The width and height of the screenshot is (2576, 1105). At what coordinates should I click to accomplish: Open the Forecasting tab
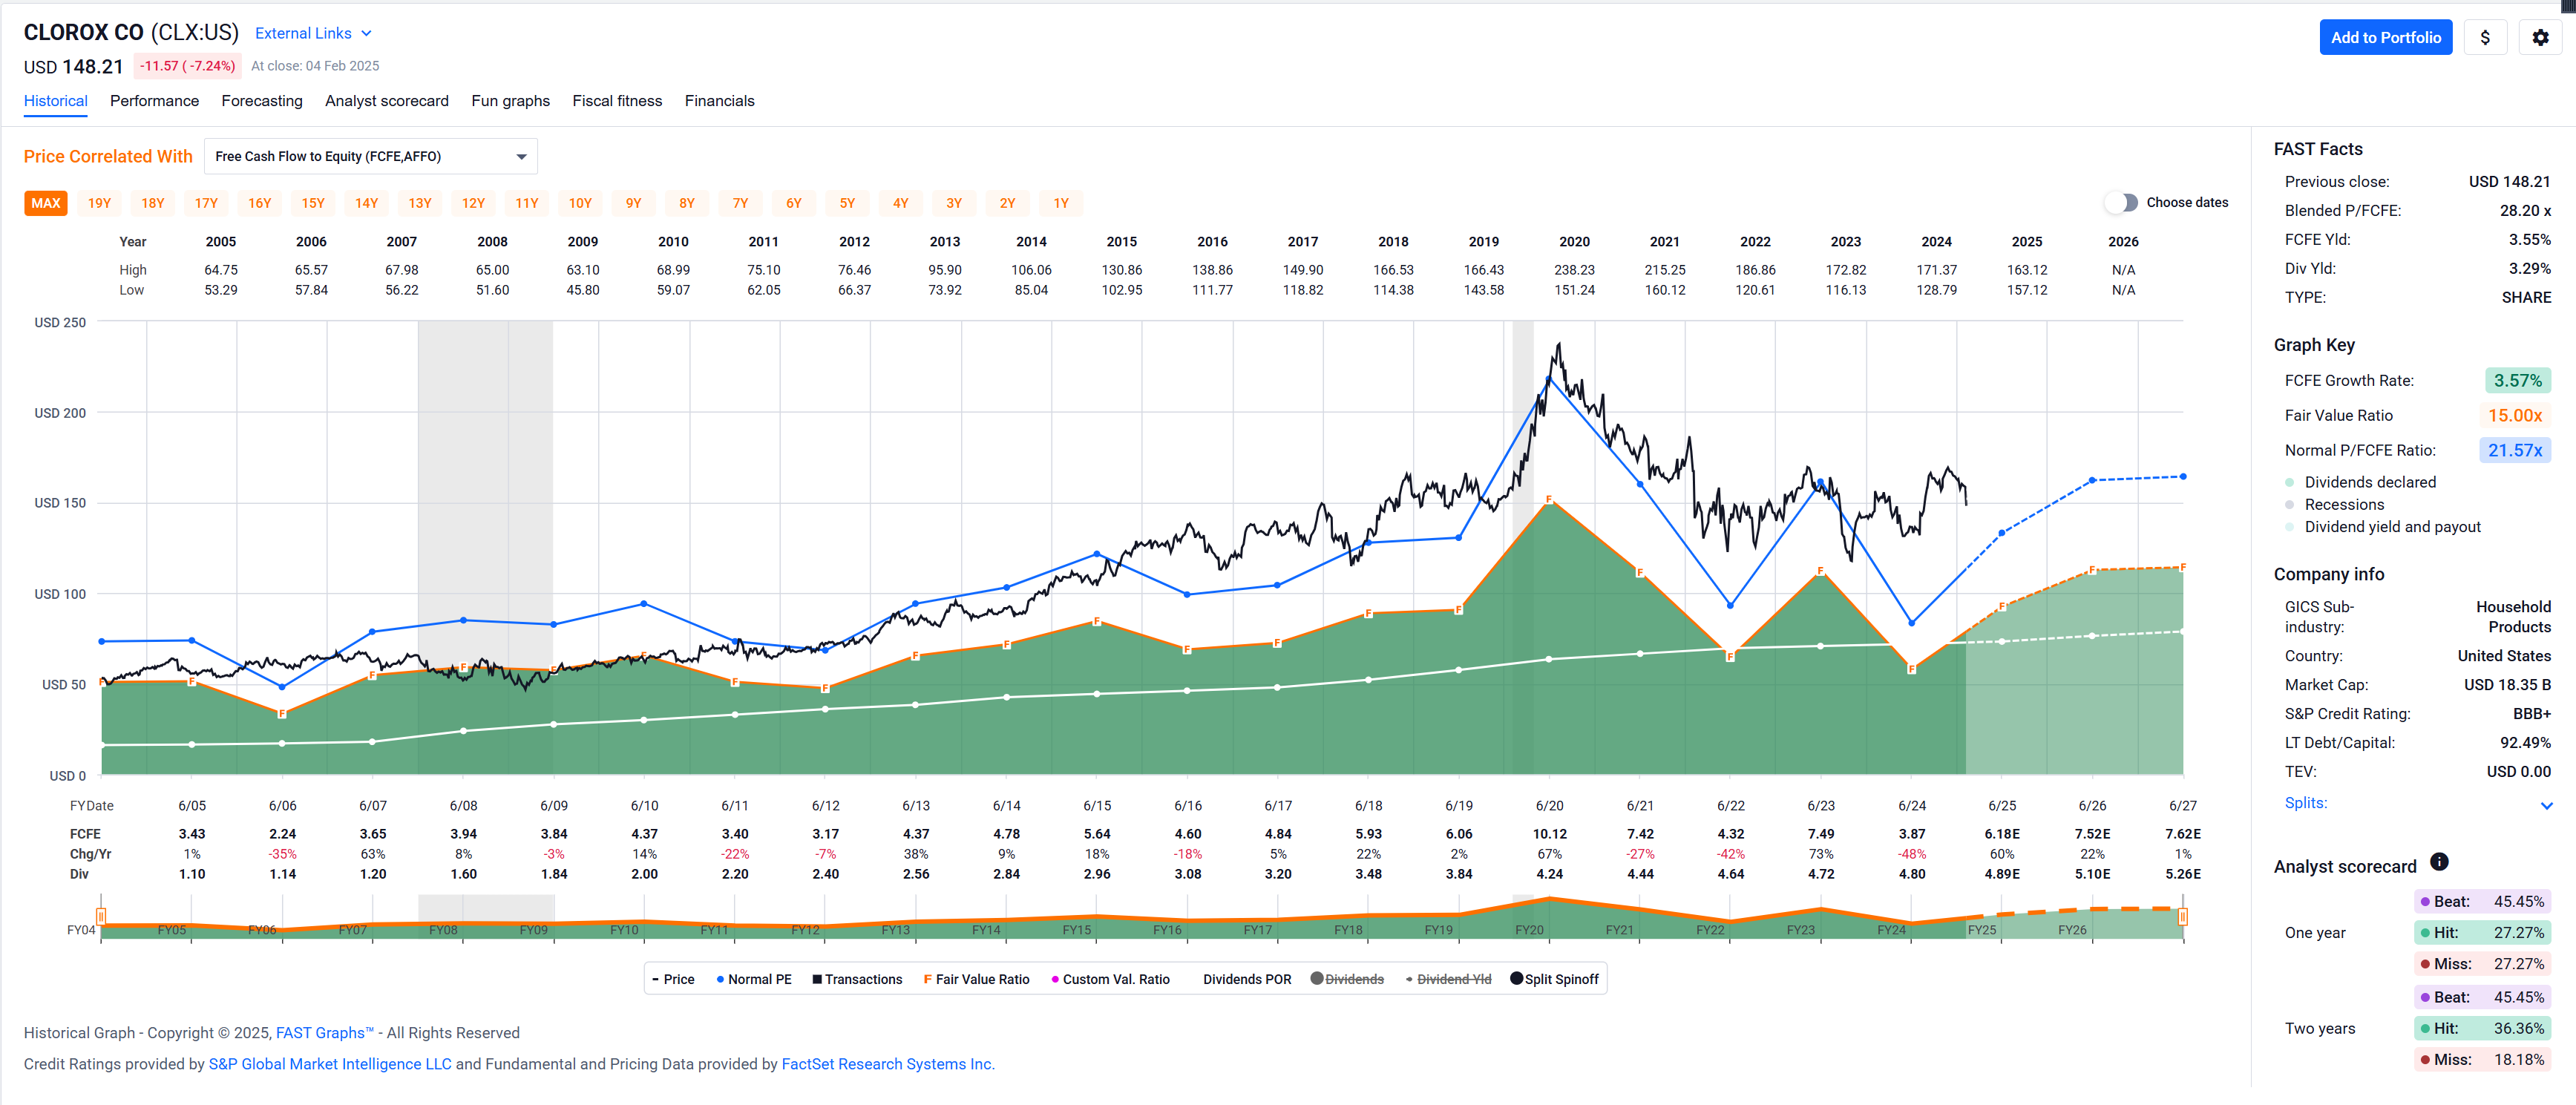click(x=262, y=101)
